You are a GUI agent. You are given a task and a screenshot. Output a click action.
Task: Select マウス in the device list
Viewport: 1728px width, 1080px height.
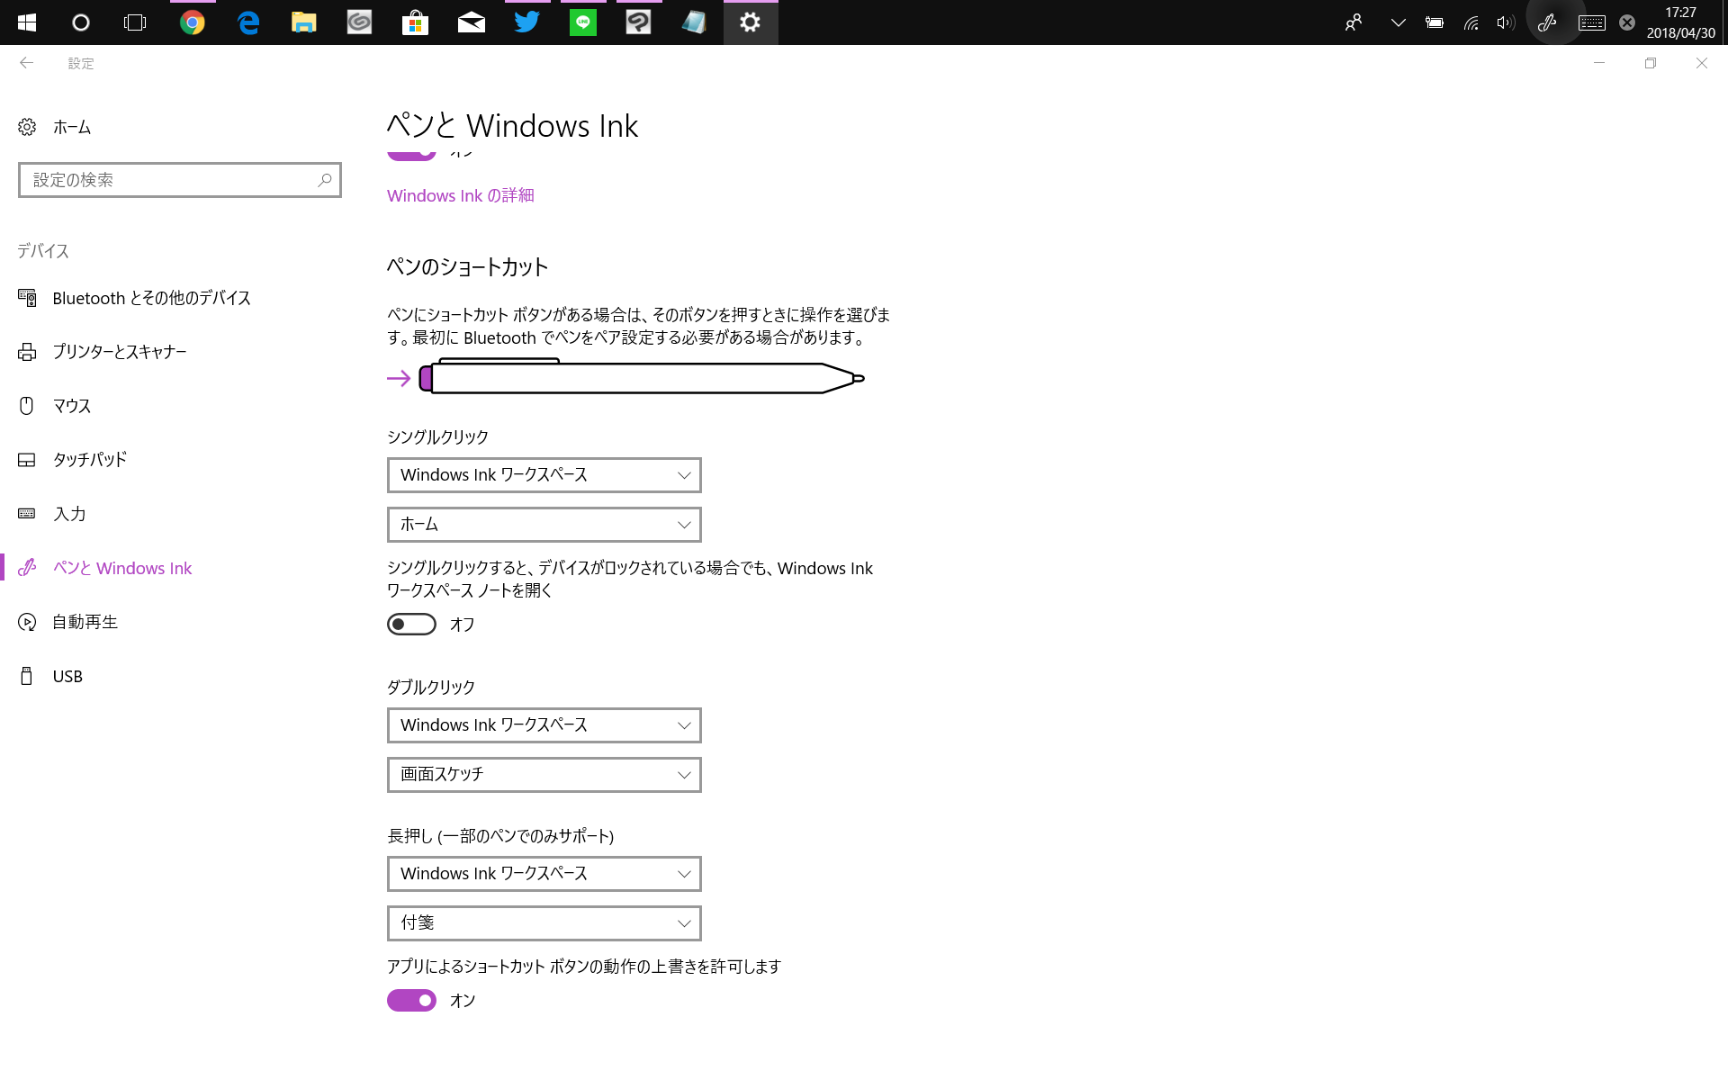(x=72, y=406)
